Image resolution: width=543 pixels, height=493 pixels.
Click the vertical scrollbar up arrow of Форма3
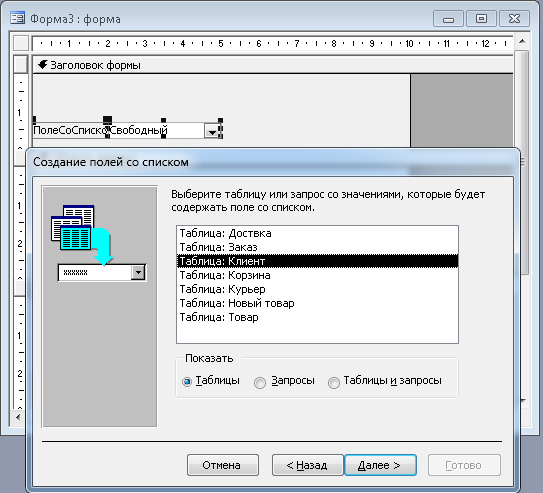pyautogui.click(x=522, y=42)
